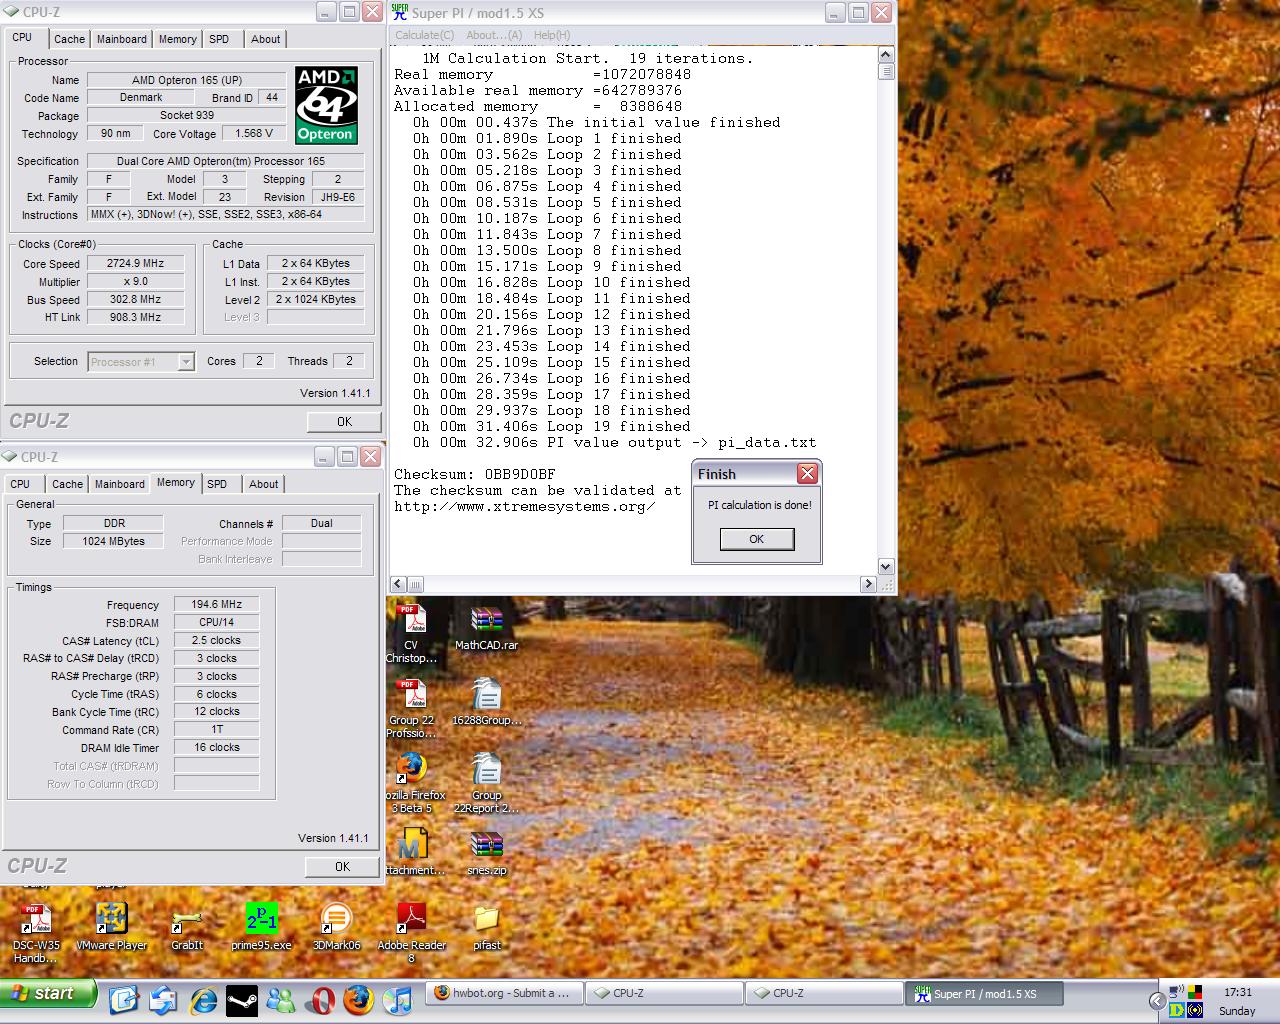
Task: Open SPD tab in top CPU-Z window
Action: 219,39
